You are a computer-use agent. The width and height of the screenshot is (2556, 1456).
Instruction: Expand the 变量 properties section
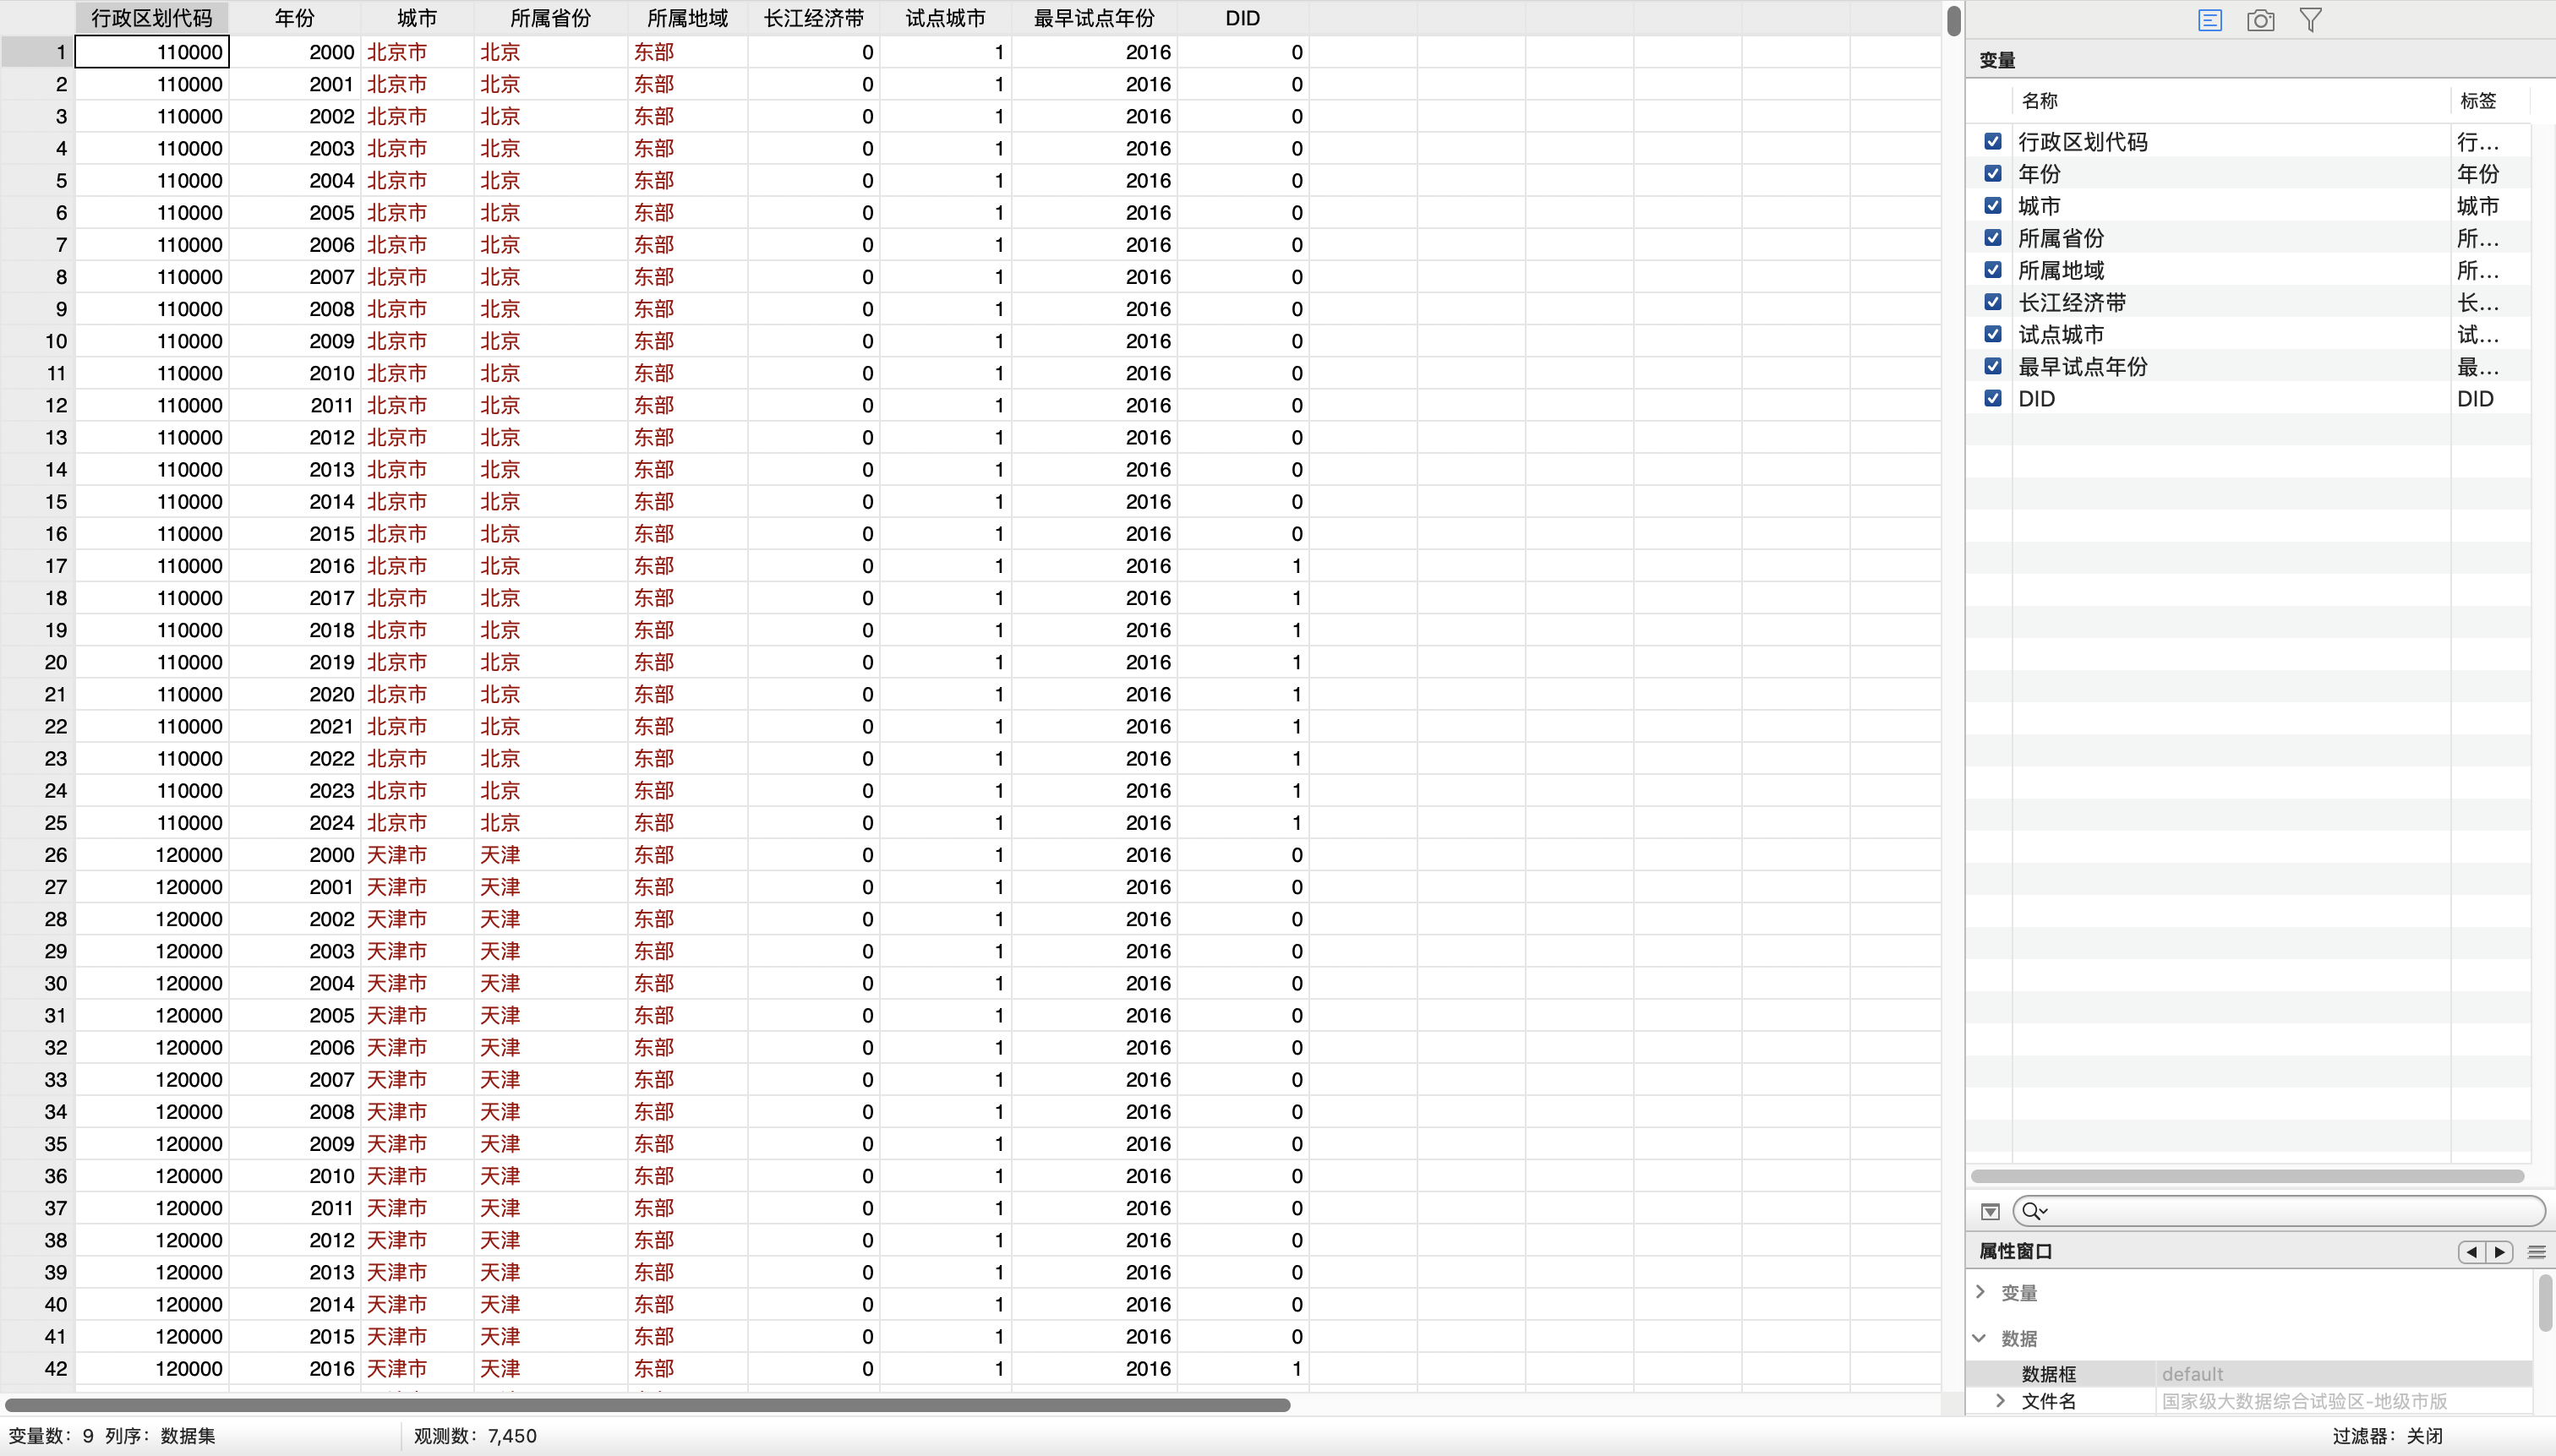[1981, 1292]
